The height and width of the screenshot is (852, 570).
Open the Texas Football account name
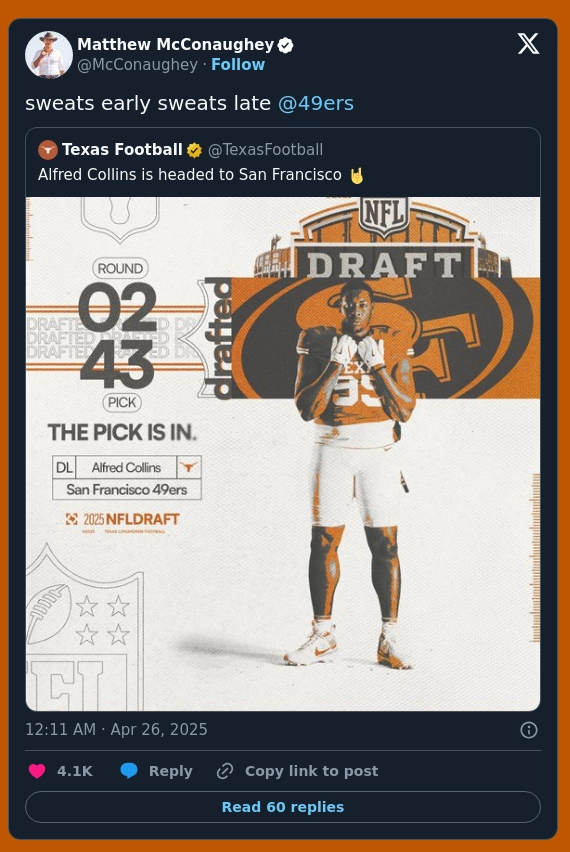[122, 149]
